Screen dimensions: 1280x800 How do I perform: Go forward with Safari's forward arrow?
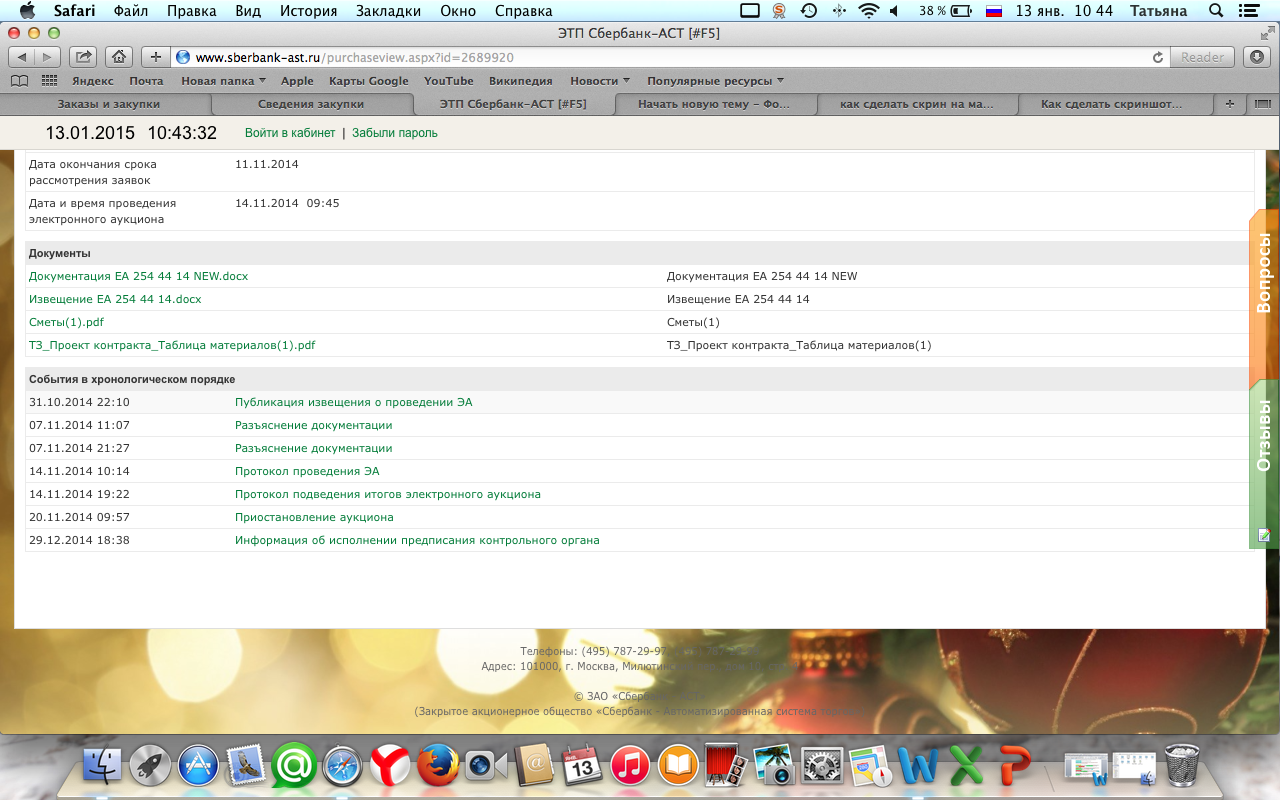pos(47,57)
